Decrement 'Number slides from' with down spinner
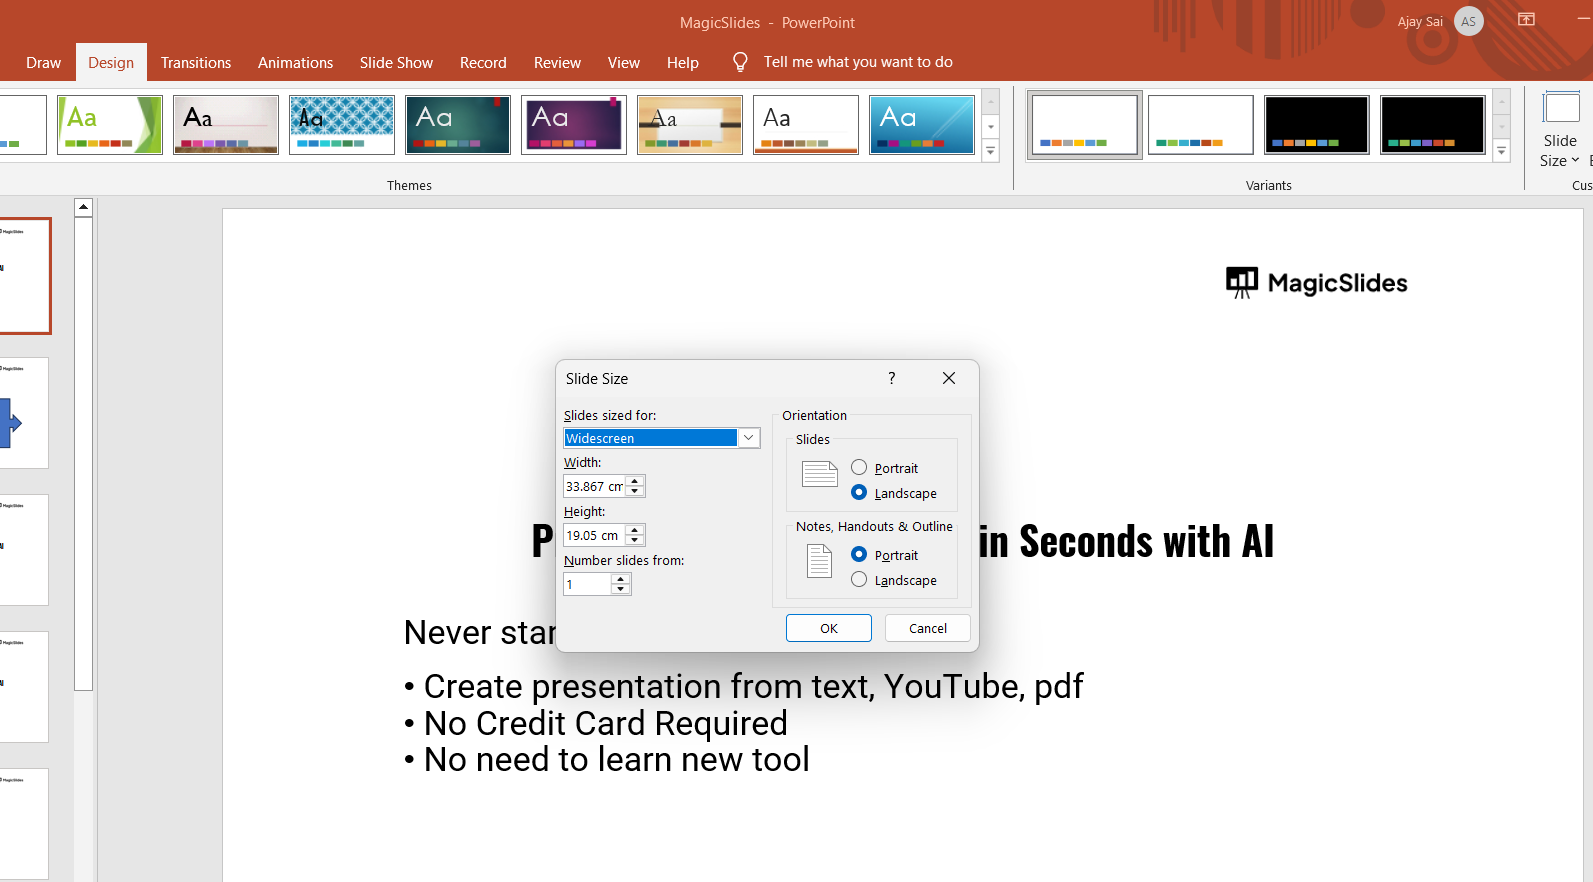 point(621,589)
